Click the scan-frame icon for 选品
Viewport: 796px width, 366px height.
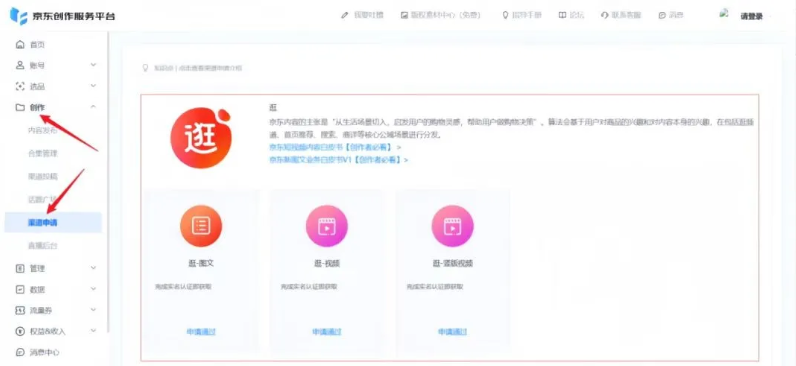(x=20, y=86)
